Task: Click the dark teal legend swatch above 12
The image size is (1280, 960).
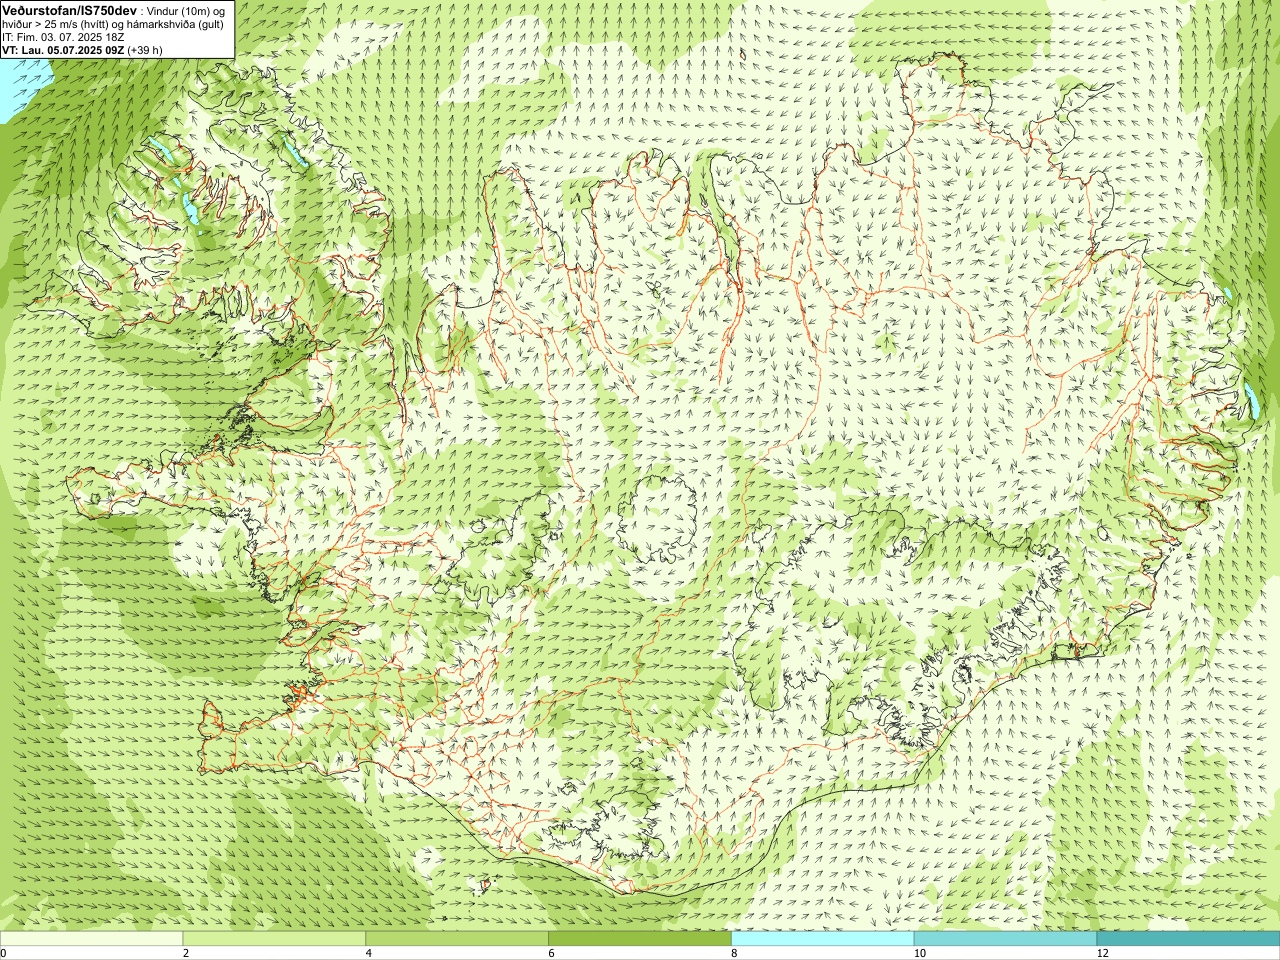Action: (x=1188, y=939)
